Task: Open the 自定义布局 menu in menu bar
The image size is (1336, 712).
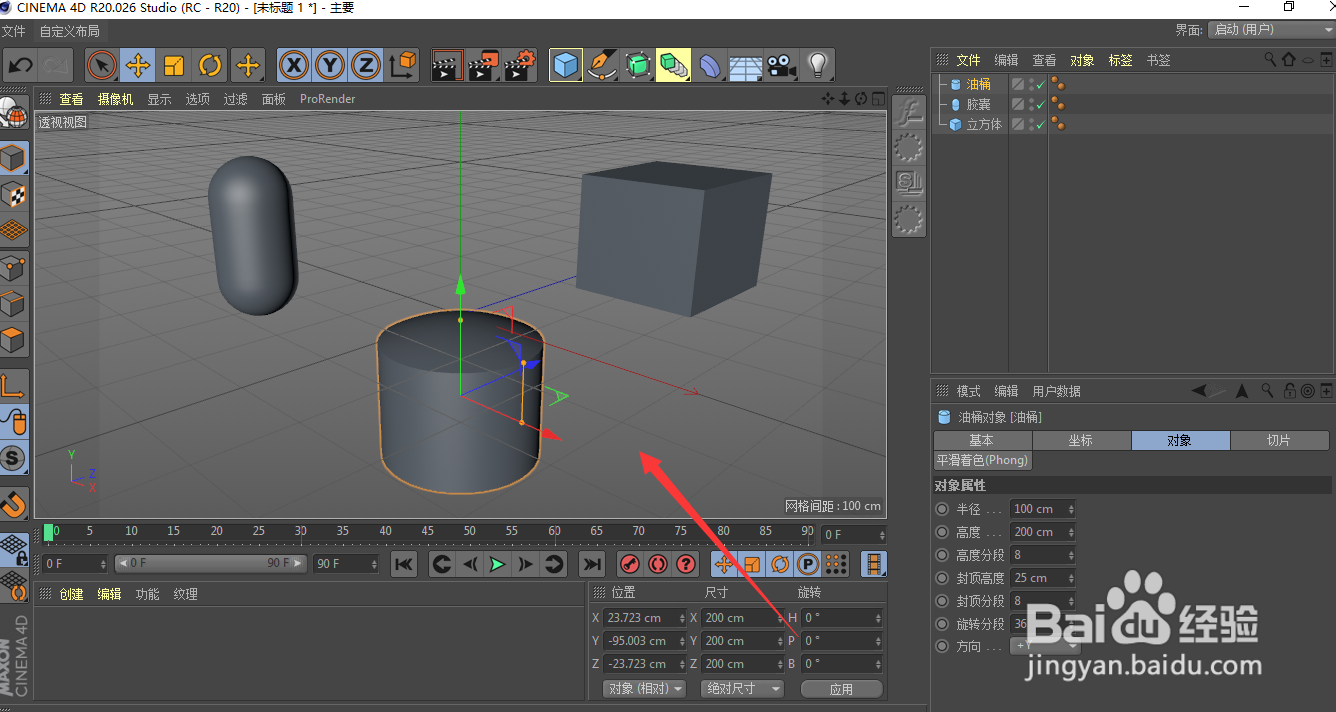Action: pos(69,31)
